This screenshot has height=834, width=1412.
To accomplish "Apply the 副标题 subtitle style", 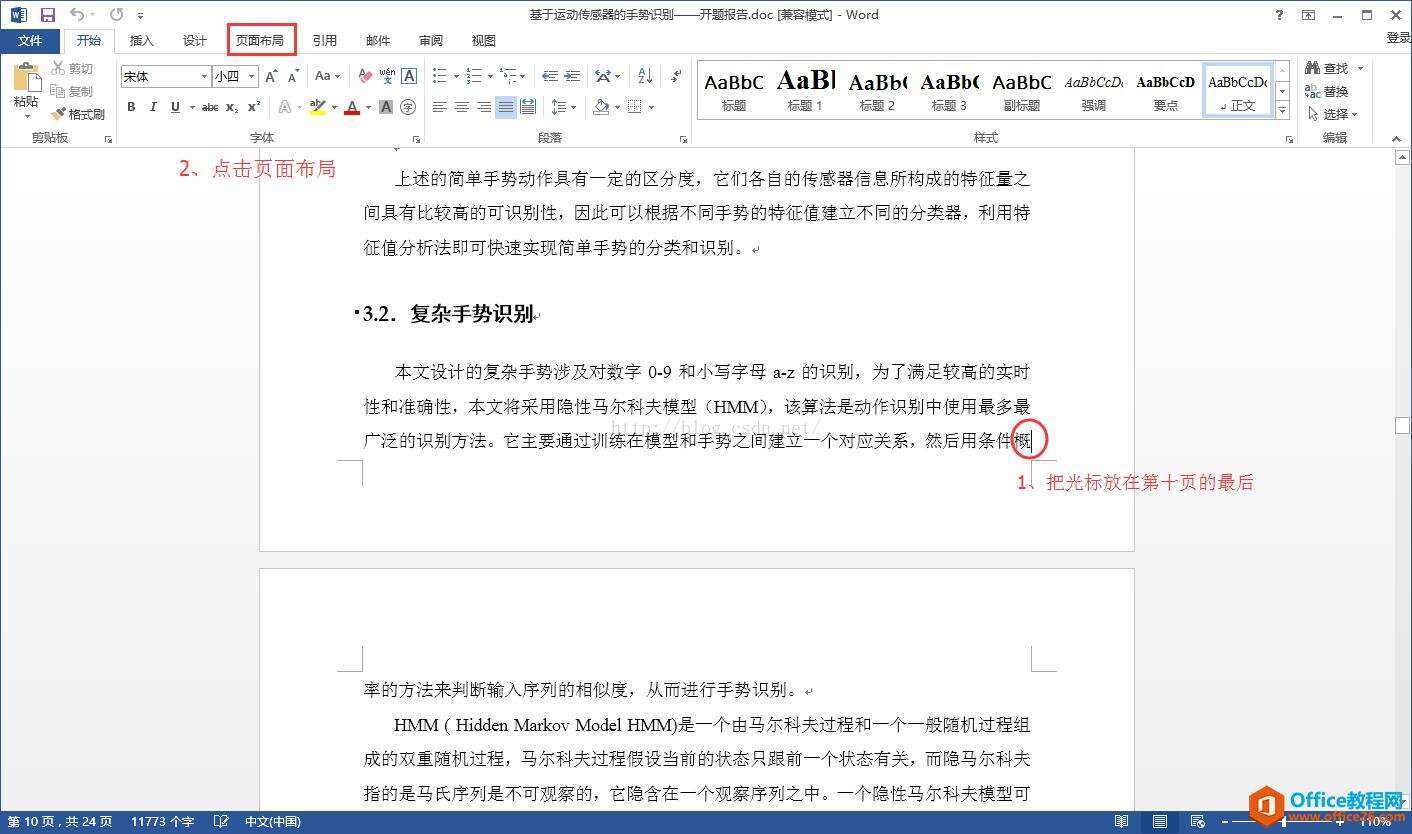I will (x=1021, y=90).
